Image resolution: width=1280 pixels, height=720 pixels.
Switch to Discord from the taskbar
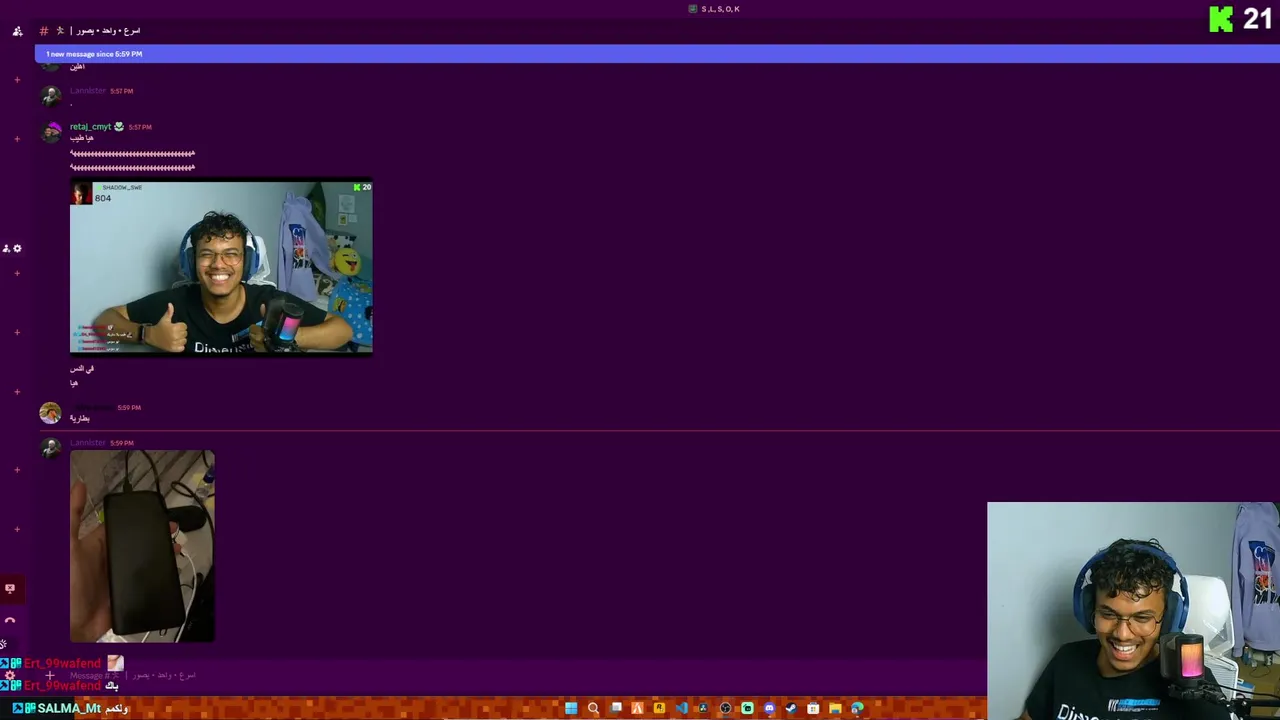click(x=769, y=708)
